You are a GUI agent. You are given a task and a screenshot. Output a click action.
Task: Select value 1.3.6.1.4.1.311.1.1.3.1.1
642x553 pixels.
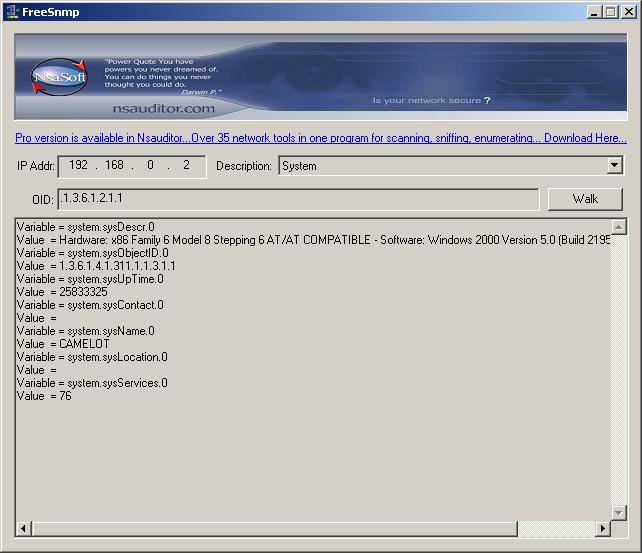[x=117, y=266]
